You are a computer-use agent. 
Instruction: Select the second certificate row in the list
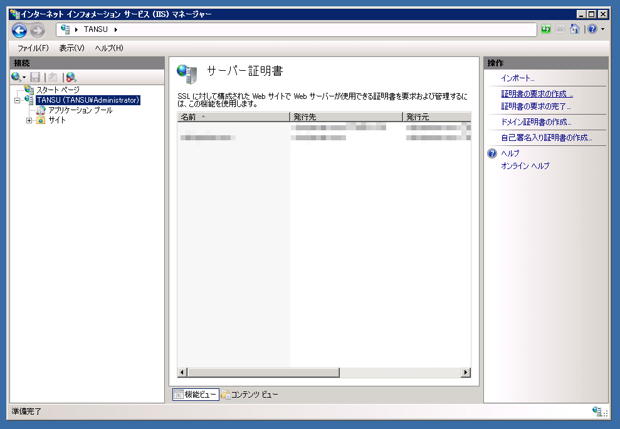(x=324, y=138)
